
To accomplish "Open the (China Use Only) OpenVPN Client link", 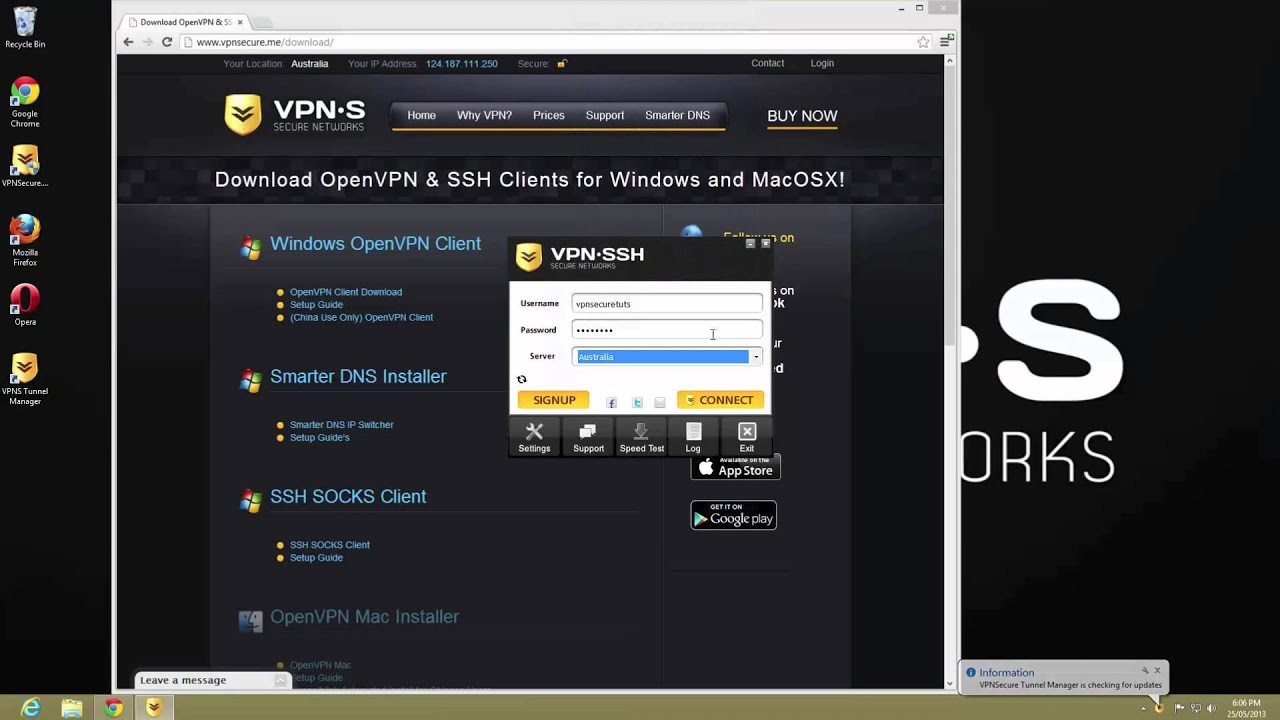I will click(x=361, y=317).
